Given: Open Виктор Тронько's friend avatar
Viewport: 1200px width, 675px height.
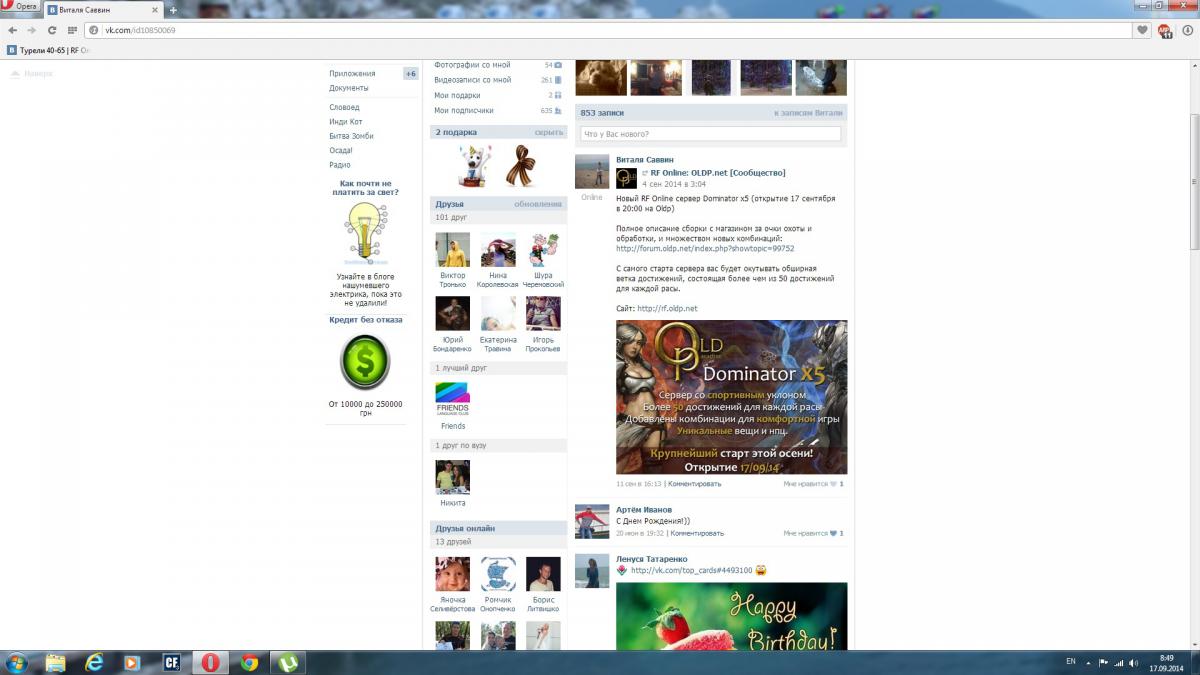Looking at the screenshot, I should [x=453, y=250].
